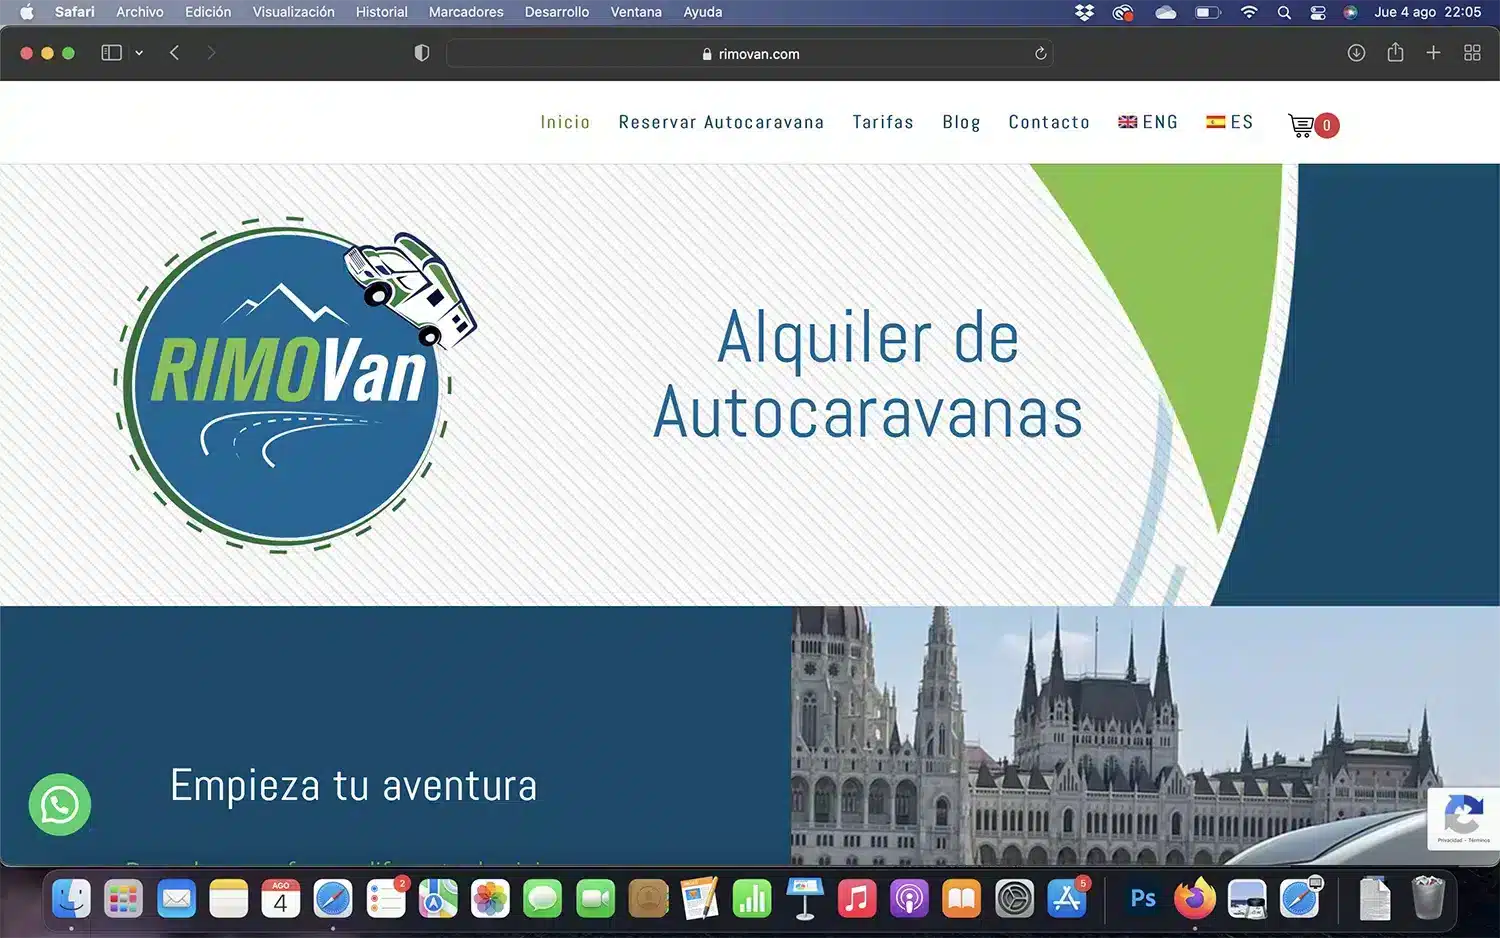Click the Parliament building photo
The height and width of the screenshot is (938, 1500).
(1145, 736)
